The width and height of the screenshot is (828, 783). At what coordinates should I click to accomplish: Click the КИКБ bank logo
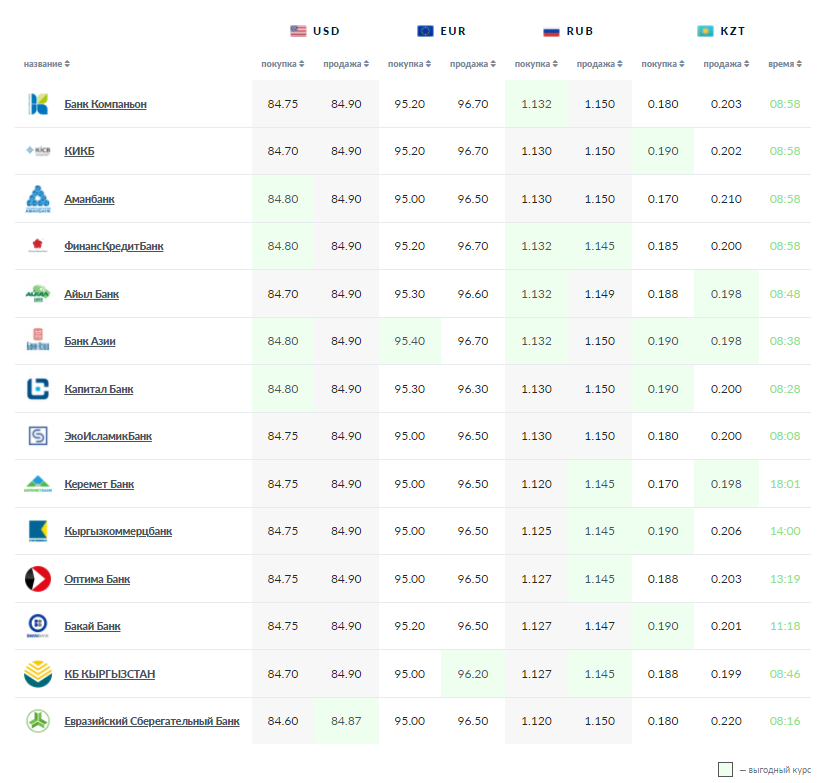[38, 151]
